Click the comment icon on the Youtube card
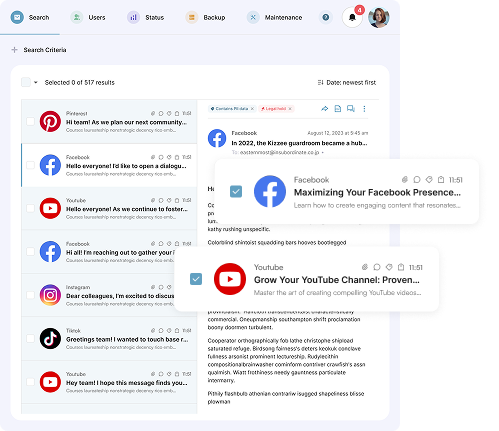Image resolution: width=499 pixels, height=431 pixels. tap(377, 267)
